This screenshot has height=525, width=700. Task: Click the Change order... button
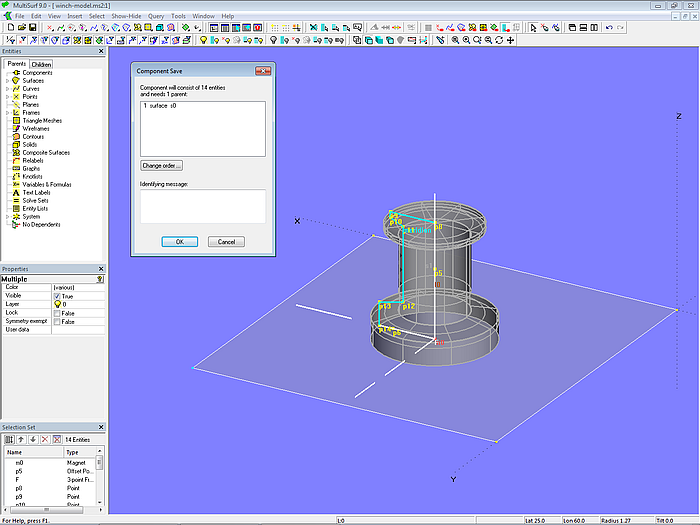point(162,165)
